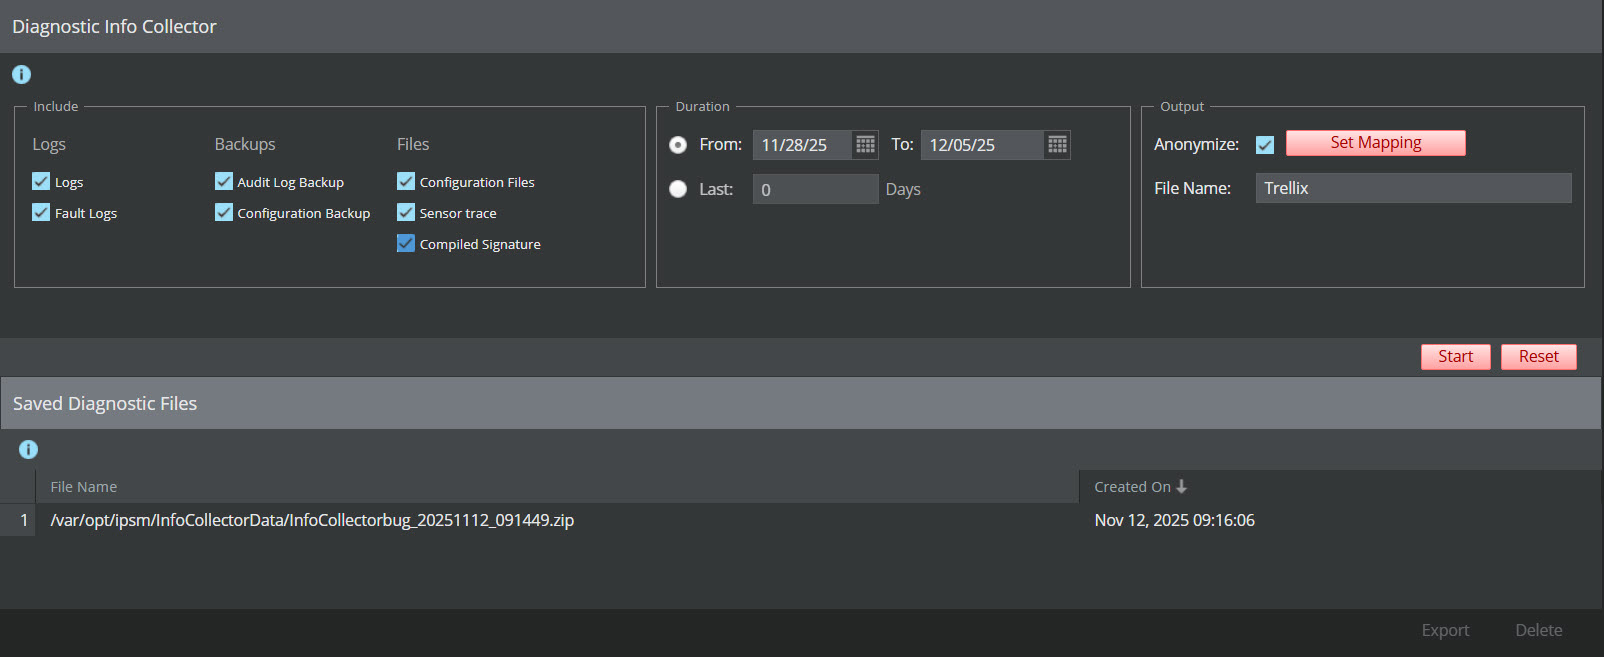
Task: Click the Export button
Action: click(1446, 630)
